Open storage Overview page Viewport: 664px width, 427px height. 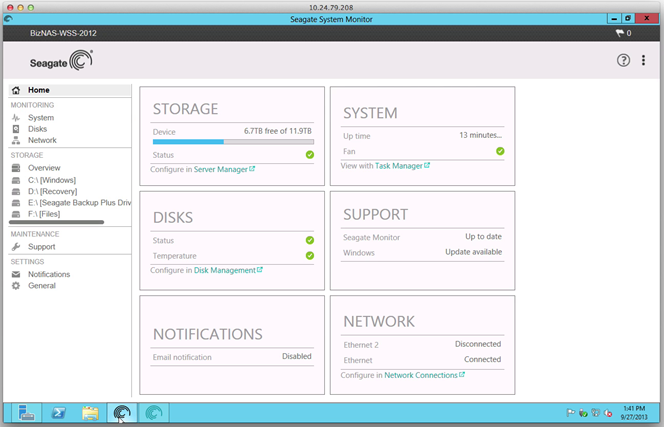(44, 168)
